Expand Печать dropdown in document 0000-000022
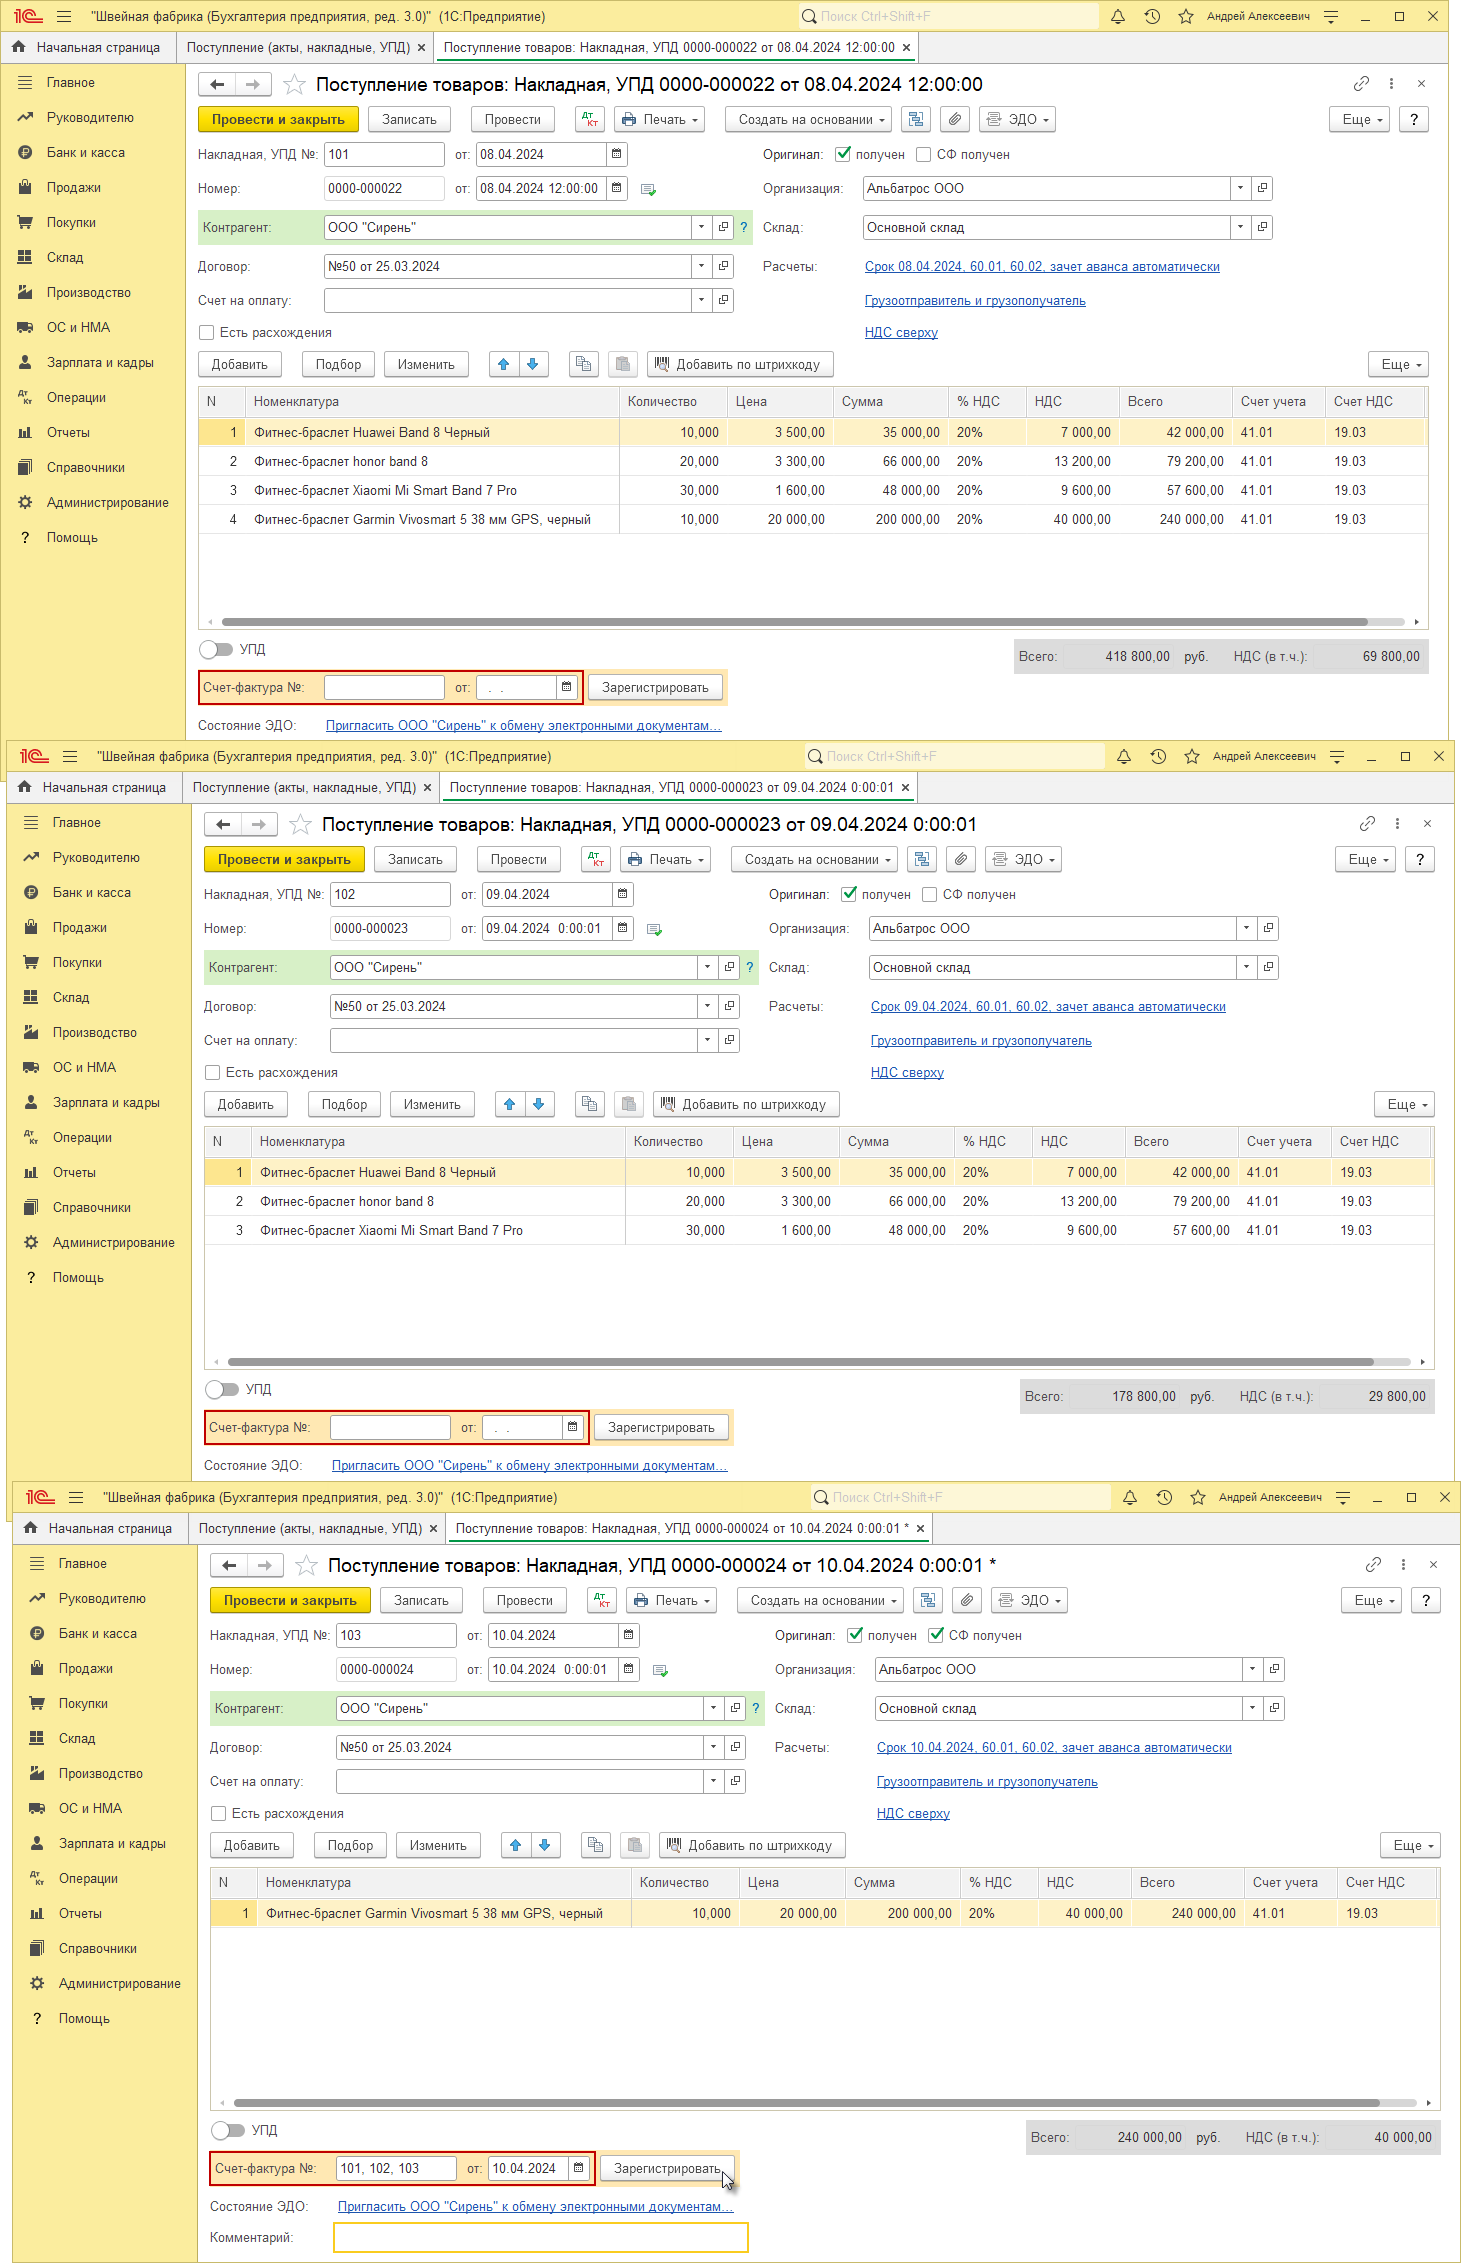 [660, 119]
